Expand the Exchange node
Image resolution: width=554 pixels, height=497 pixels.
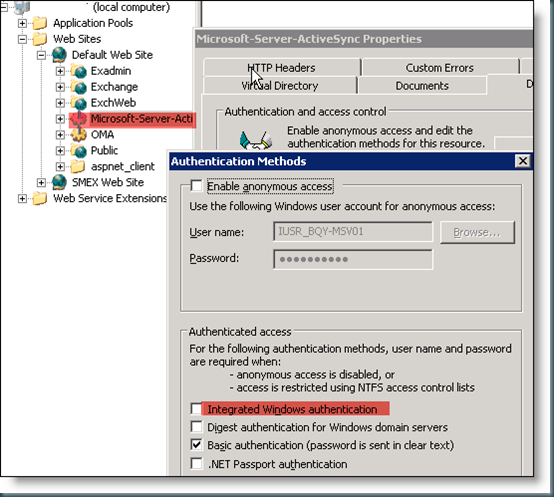(60, 87)
